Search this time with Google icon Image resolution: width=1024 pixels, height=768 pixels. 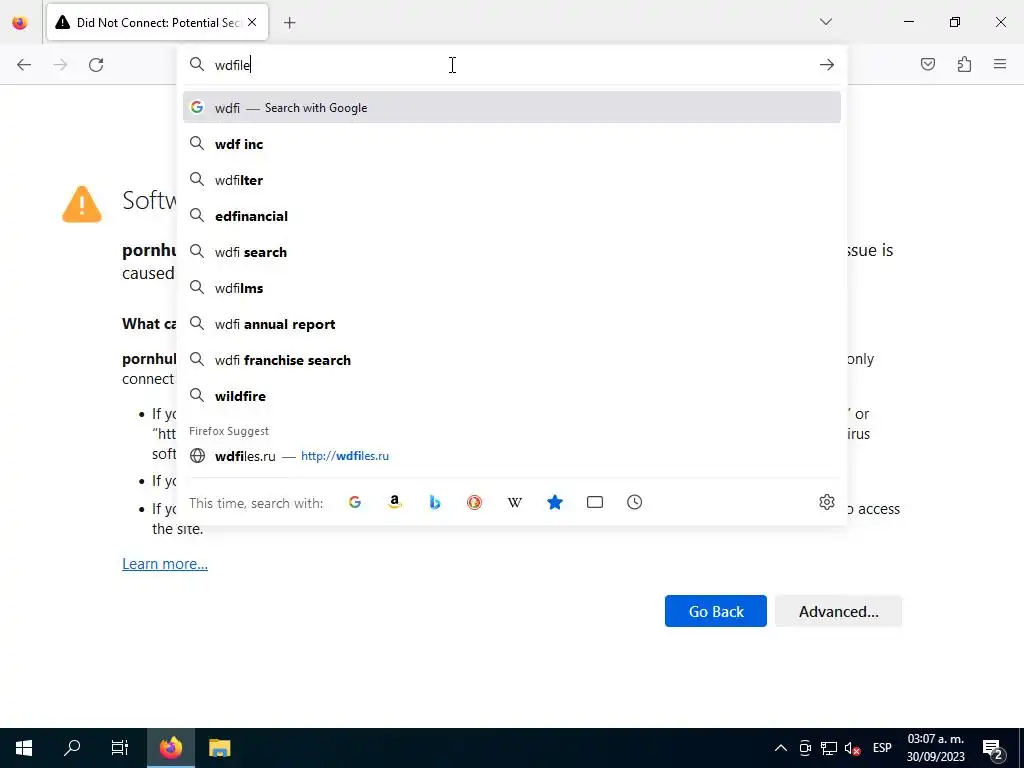coord(355,502)
